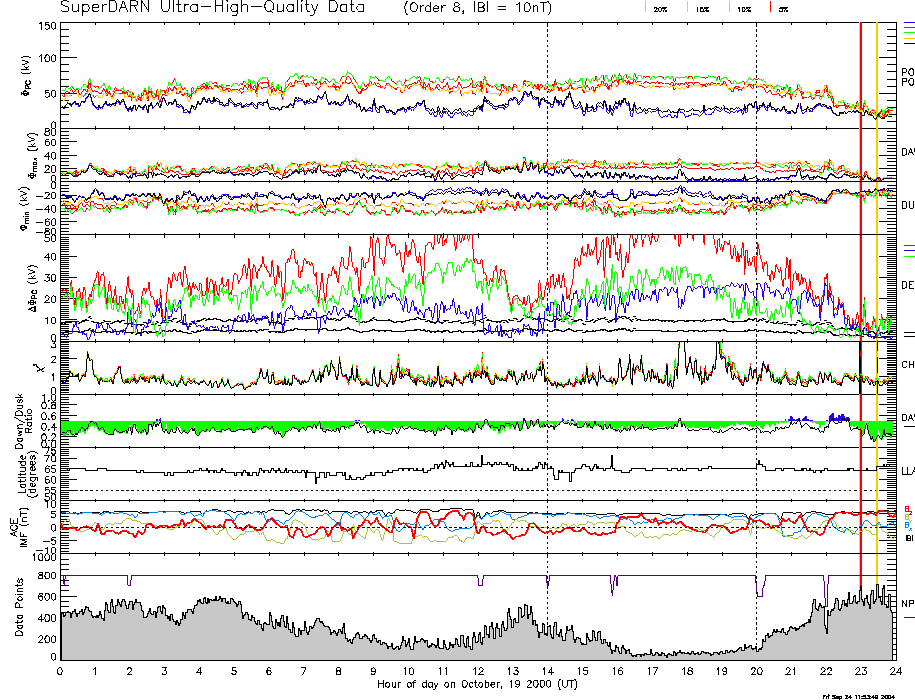Image resolution: width=915 pixels, height=700 pixels.
Task: Click the dashed vertical line at hour 20
Action: 756,300
